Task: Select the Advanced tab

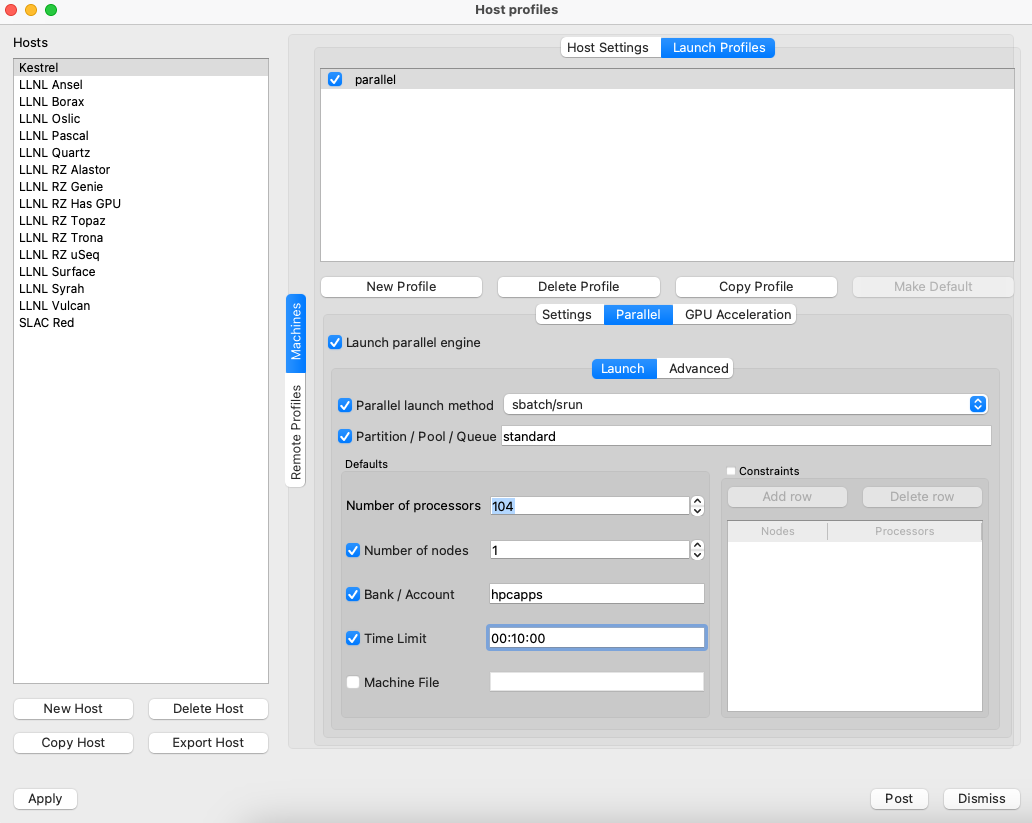Action: pos(698,368)
